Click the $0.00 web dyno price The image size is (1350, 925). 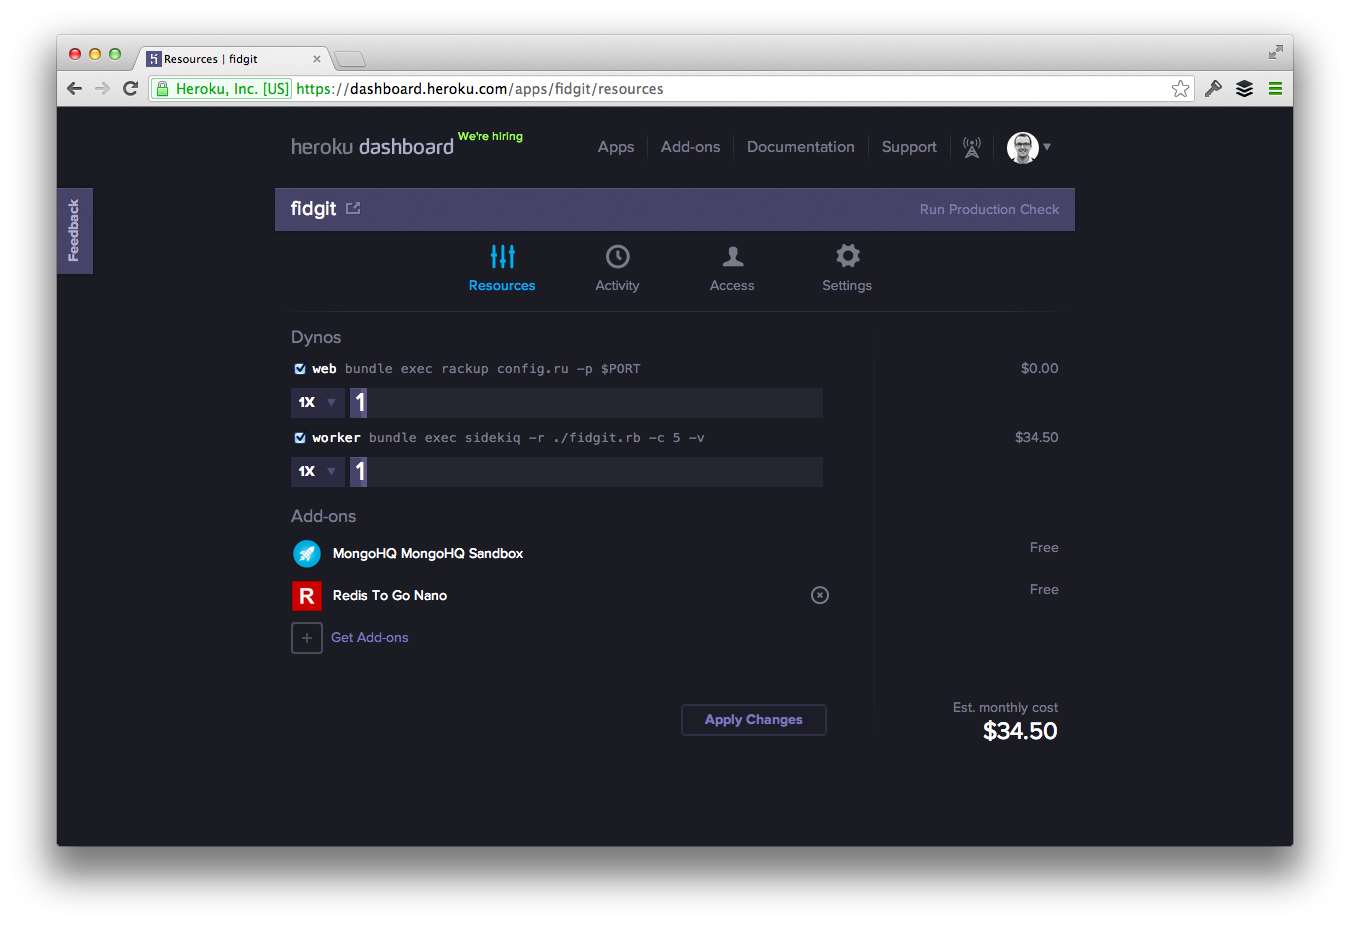tap(1039, 369)
